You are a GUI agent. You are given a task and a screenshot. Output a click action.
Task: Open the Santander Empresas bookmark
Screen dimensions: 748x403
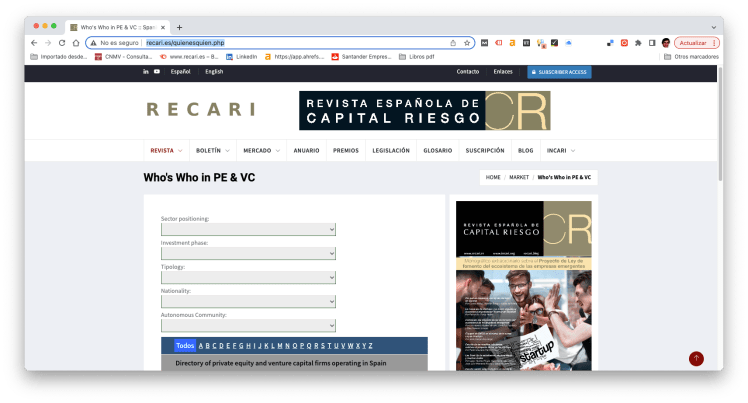[x=362, y=57]
